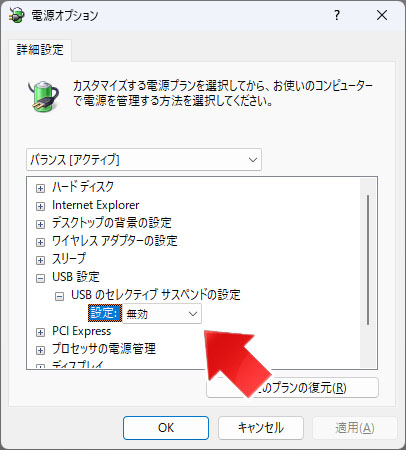406x450 pixels.
Task: Click the question mark help button
Action: pyautogui.click(x=337, y=15)
